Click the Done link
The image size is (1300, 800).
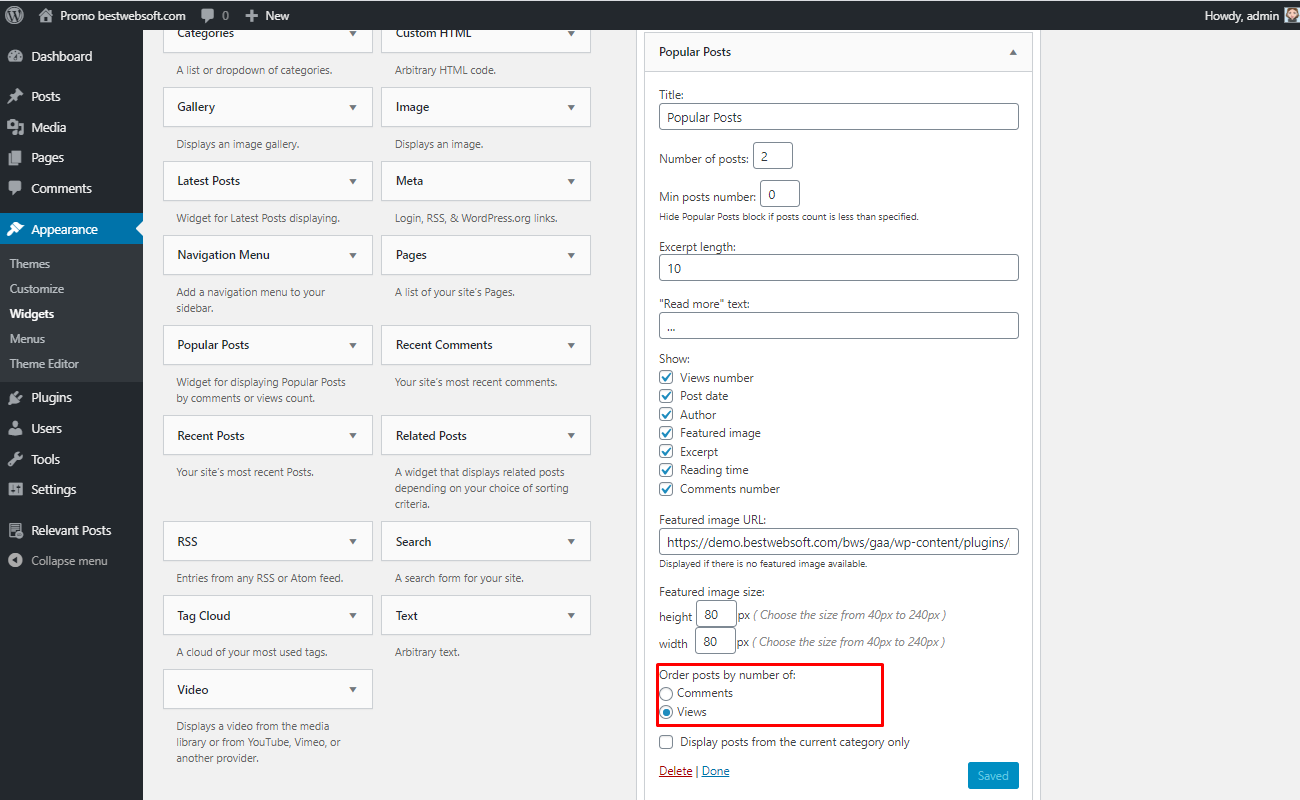coord(716,771)
